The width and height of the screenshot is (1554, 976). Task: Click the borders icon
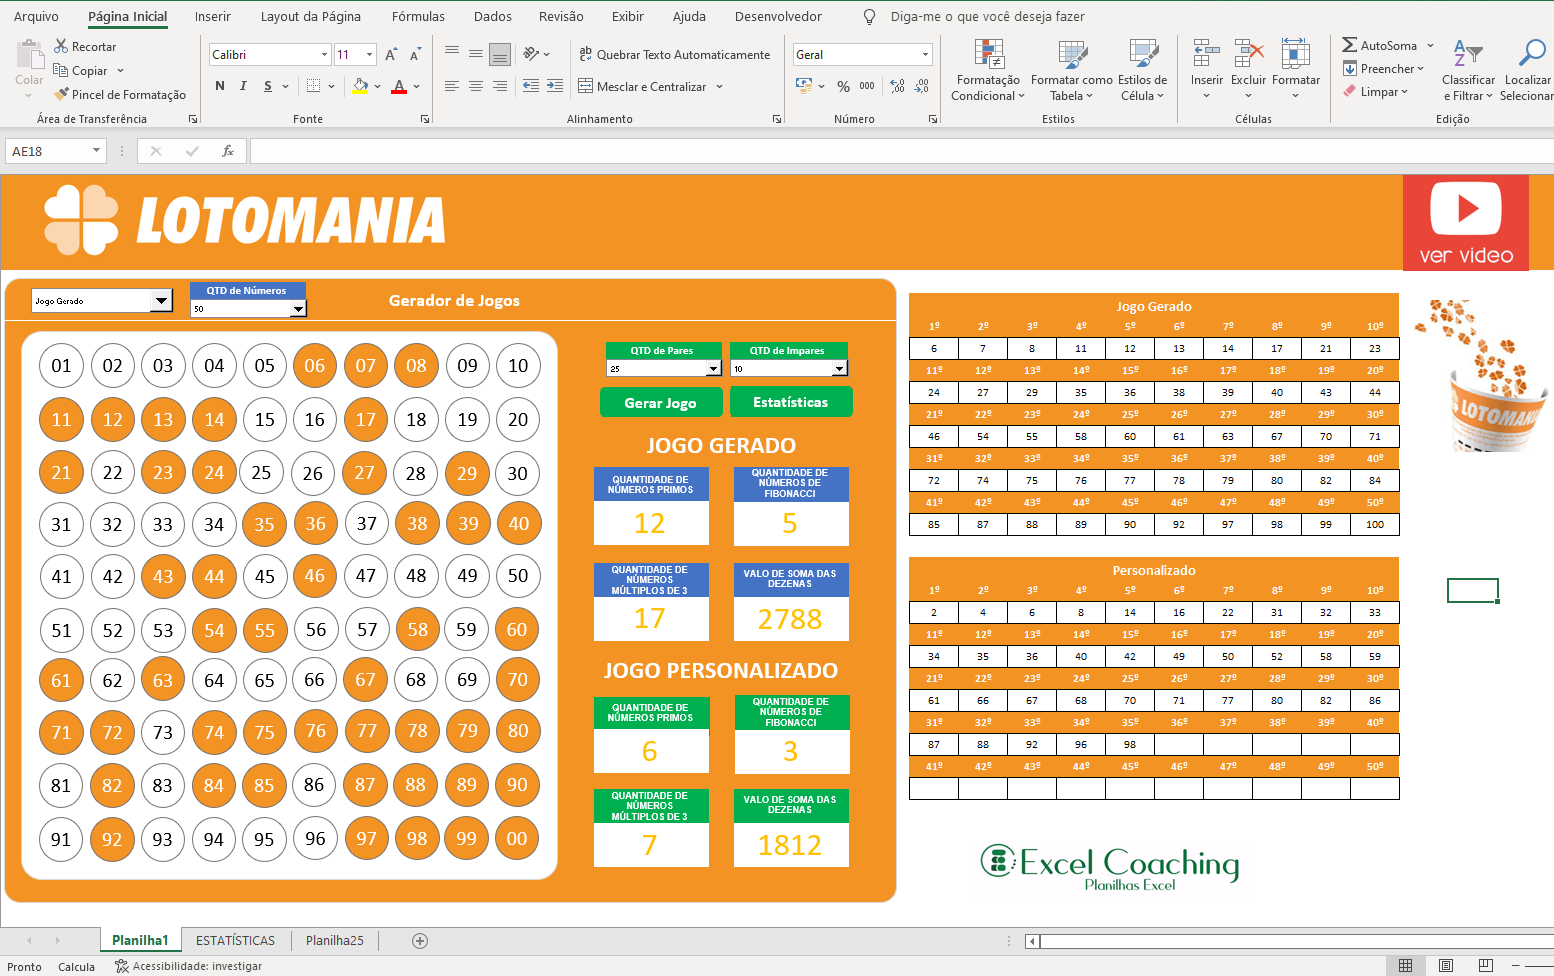click(x=314, y=86)
